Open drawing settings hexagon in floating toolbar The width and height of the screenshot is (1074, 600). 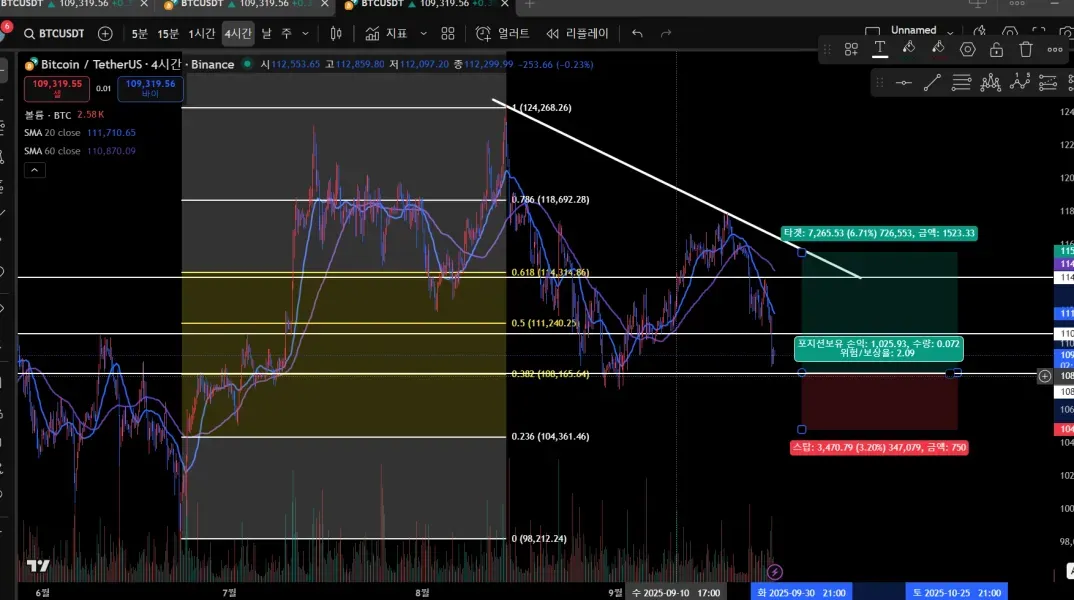coord(967,49)
